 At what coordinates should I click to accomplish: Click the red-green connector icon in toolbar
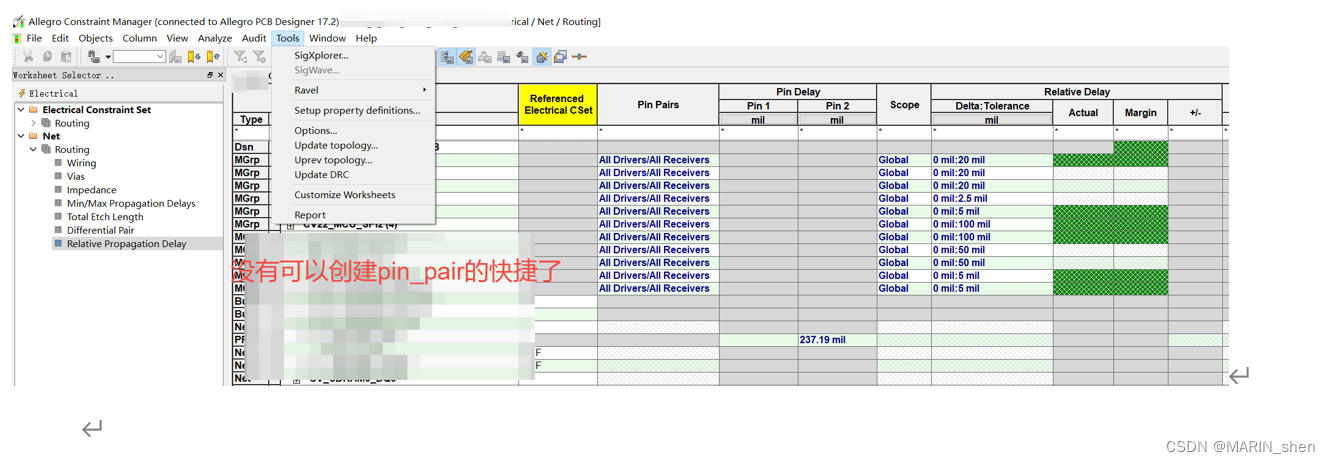579,57
